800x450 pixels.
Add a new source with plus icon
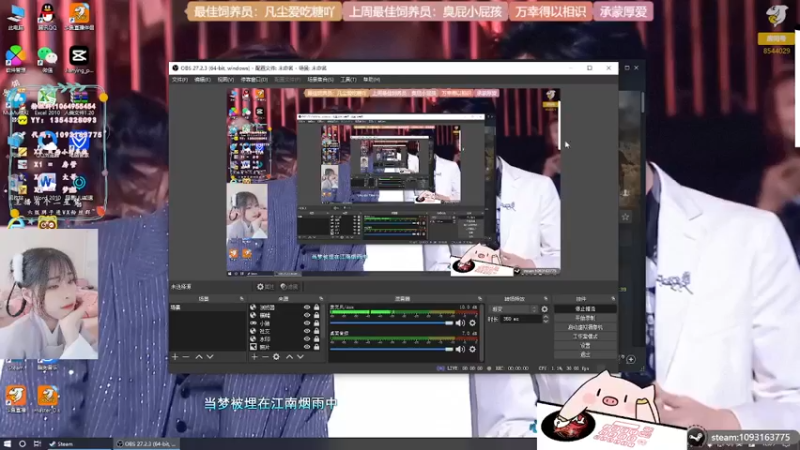tap(254, 357)
